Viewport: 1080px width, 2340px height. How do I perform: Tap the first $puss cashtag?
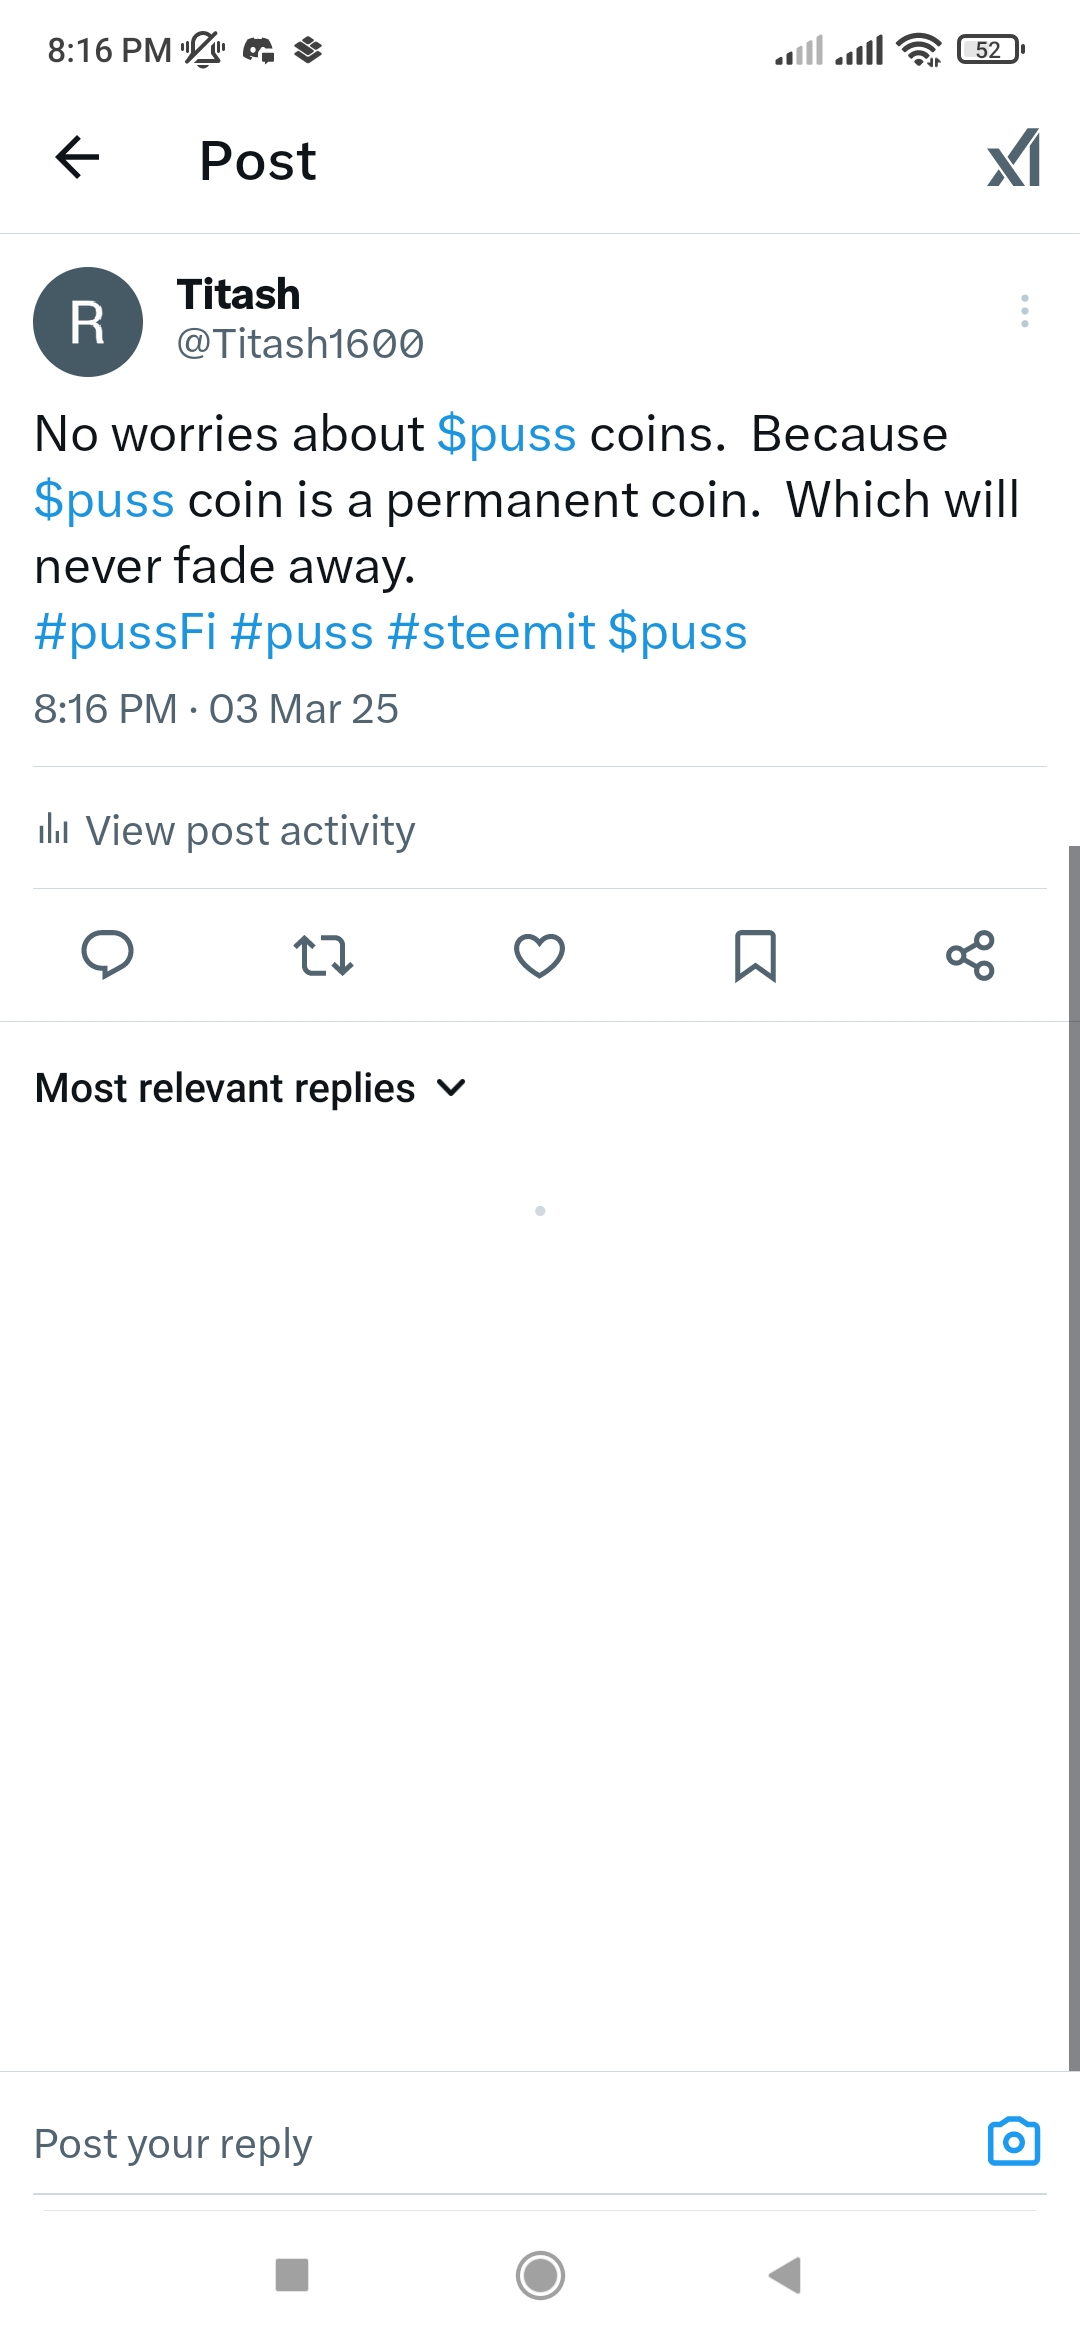[x=506, y=434]
